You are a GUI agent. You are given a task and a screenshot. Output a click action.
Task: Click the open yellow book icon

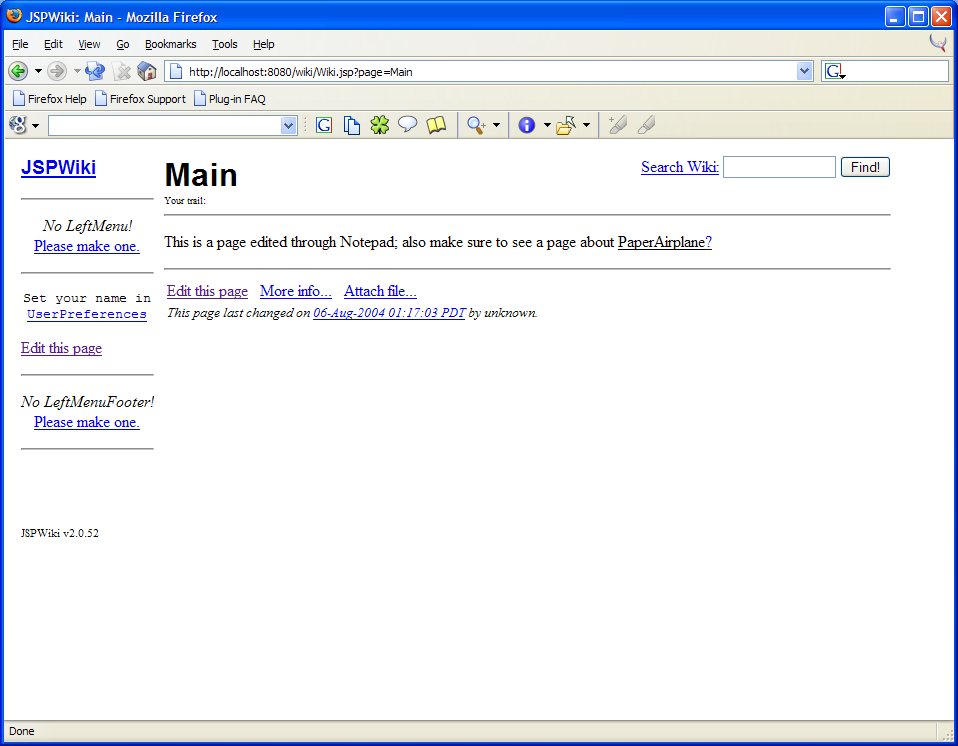(x=436, y=125)
